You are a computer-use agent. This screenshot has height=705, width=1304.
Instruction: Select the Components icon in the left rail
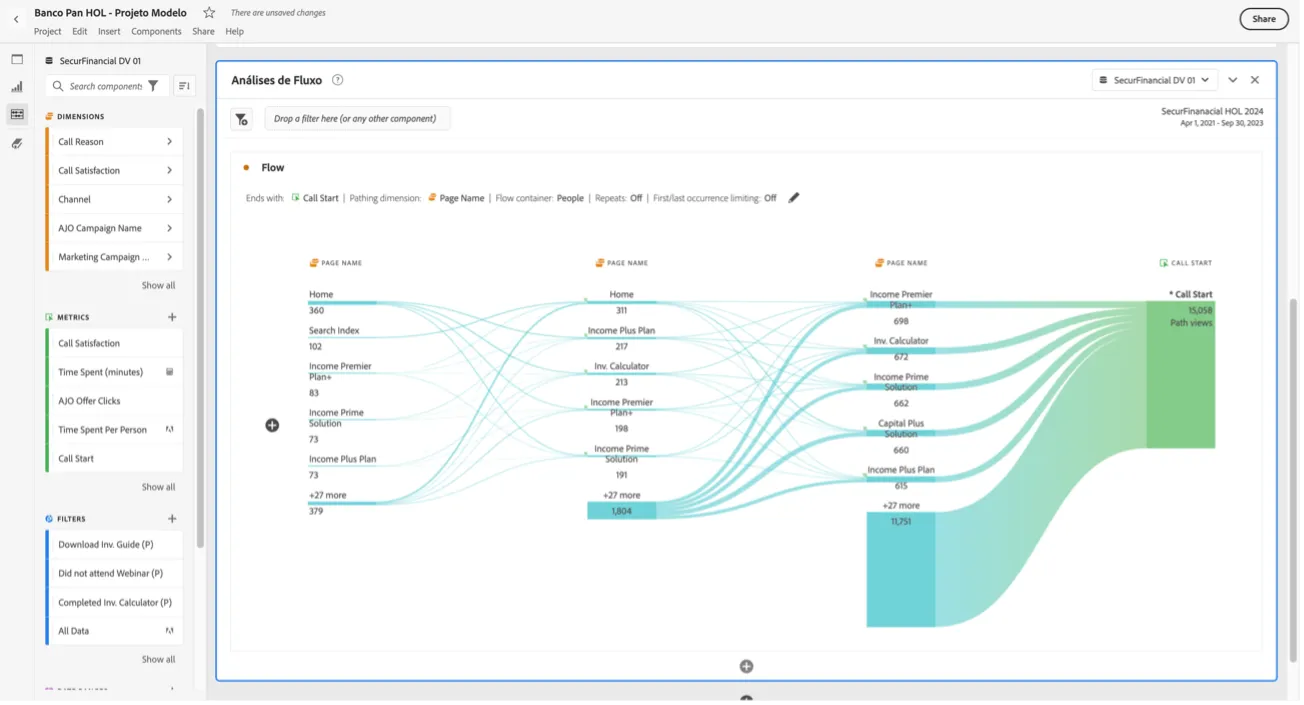17,115
